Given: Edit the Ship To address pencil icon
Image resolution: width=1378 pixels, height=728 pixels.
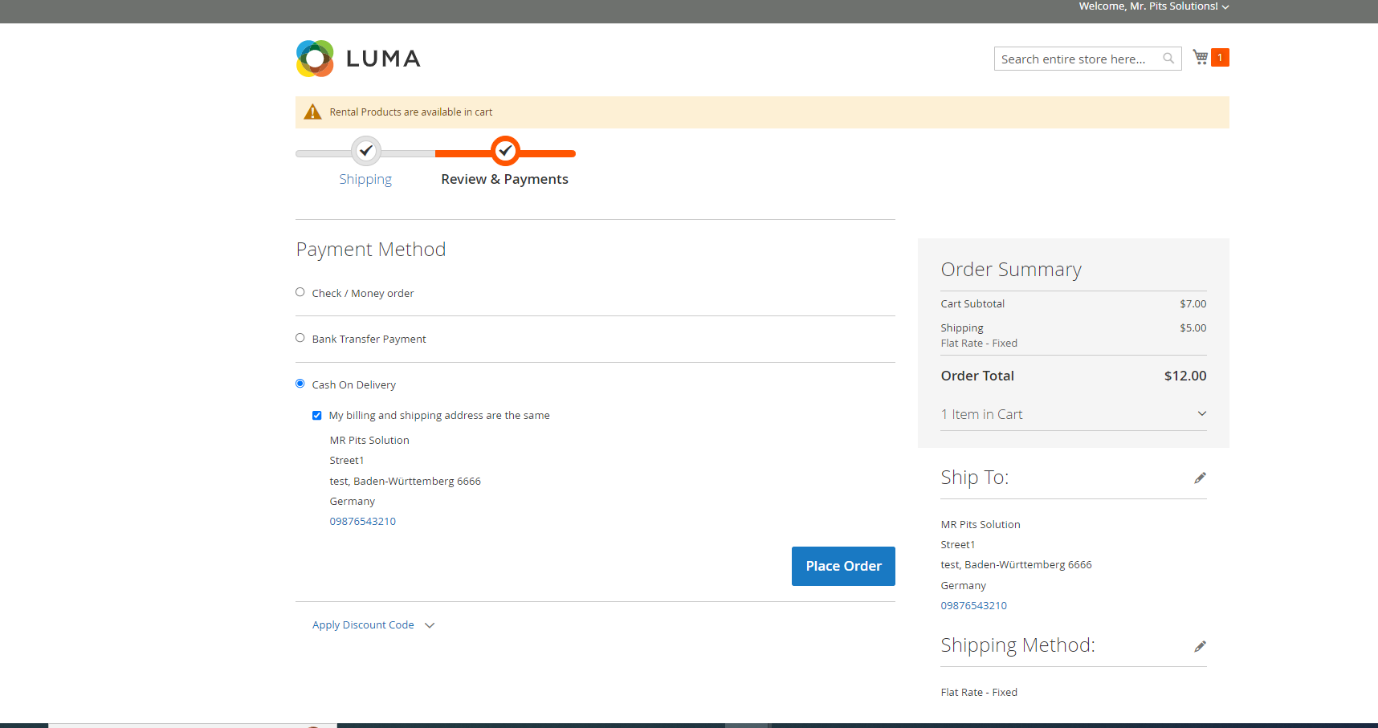Looking at the screenshot, I should (1200, 478).
